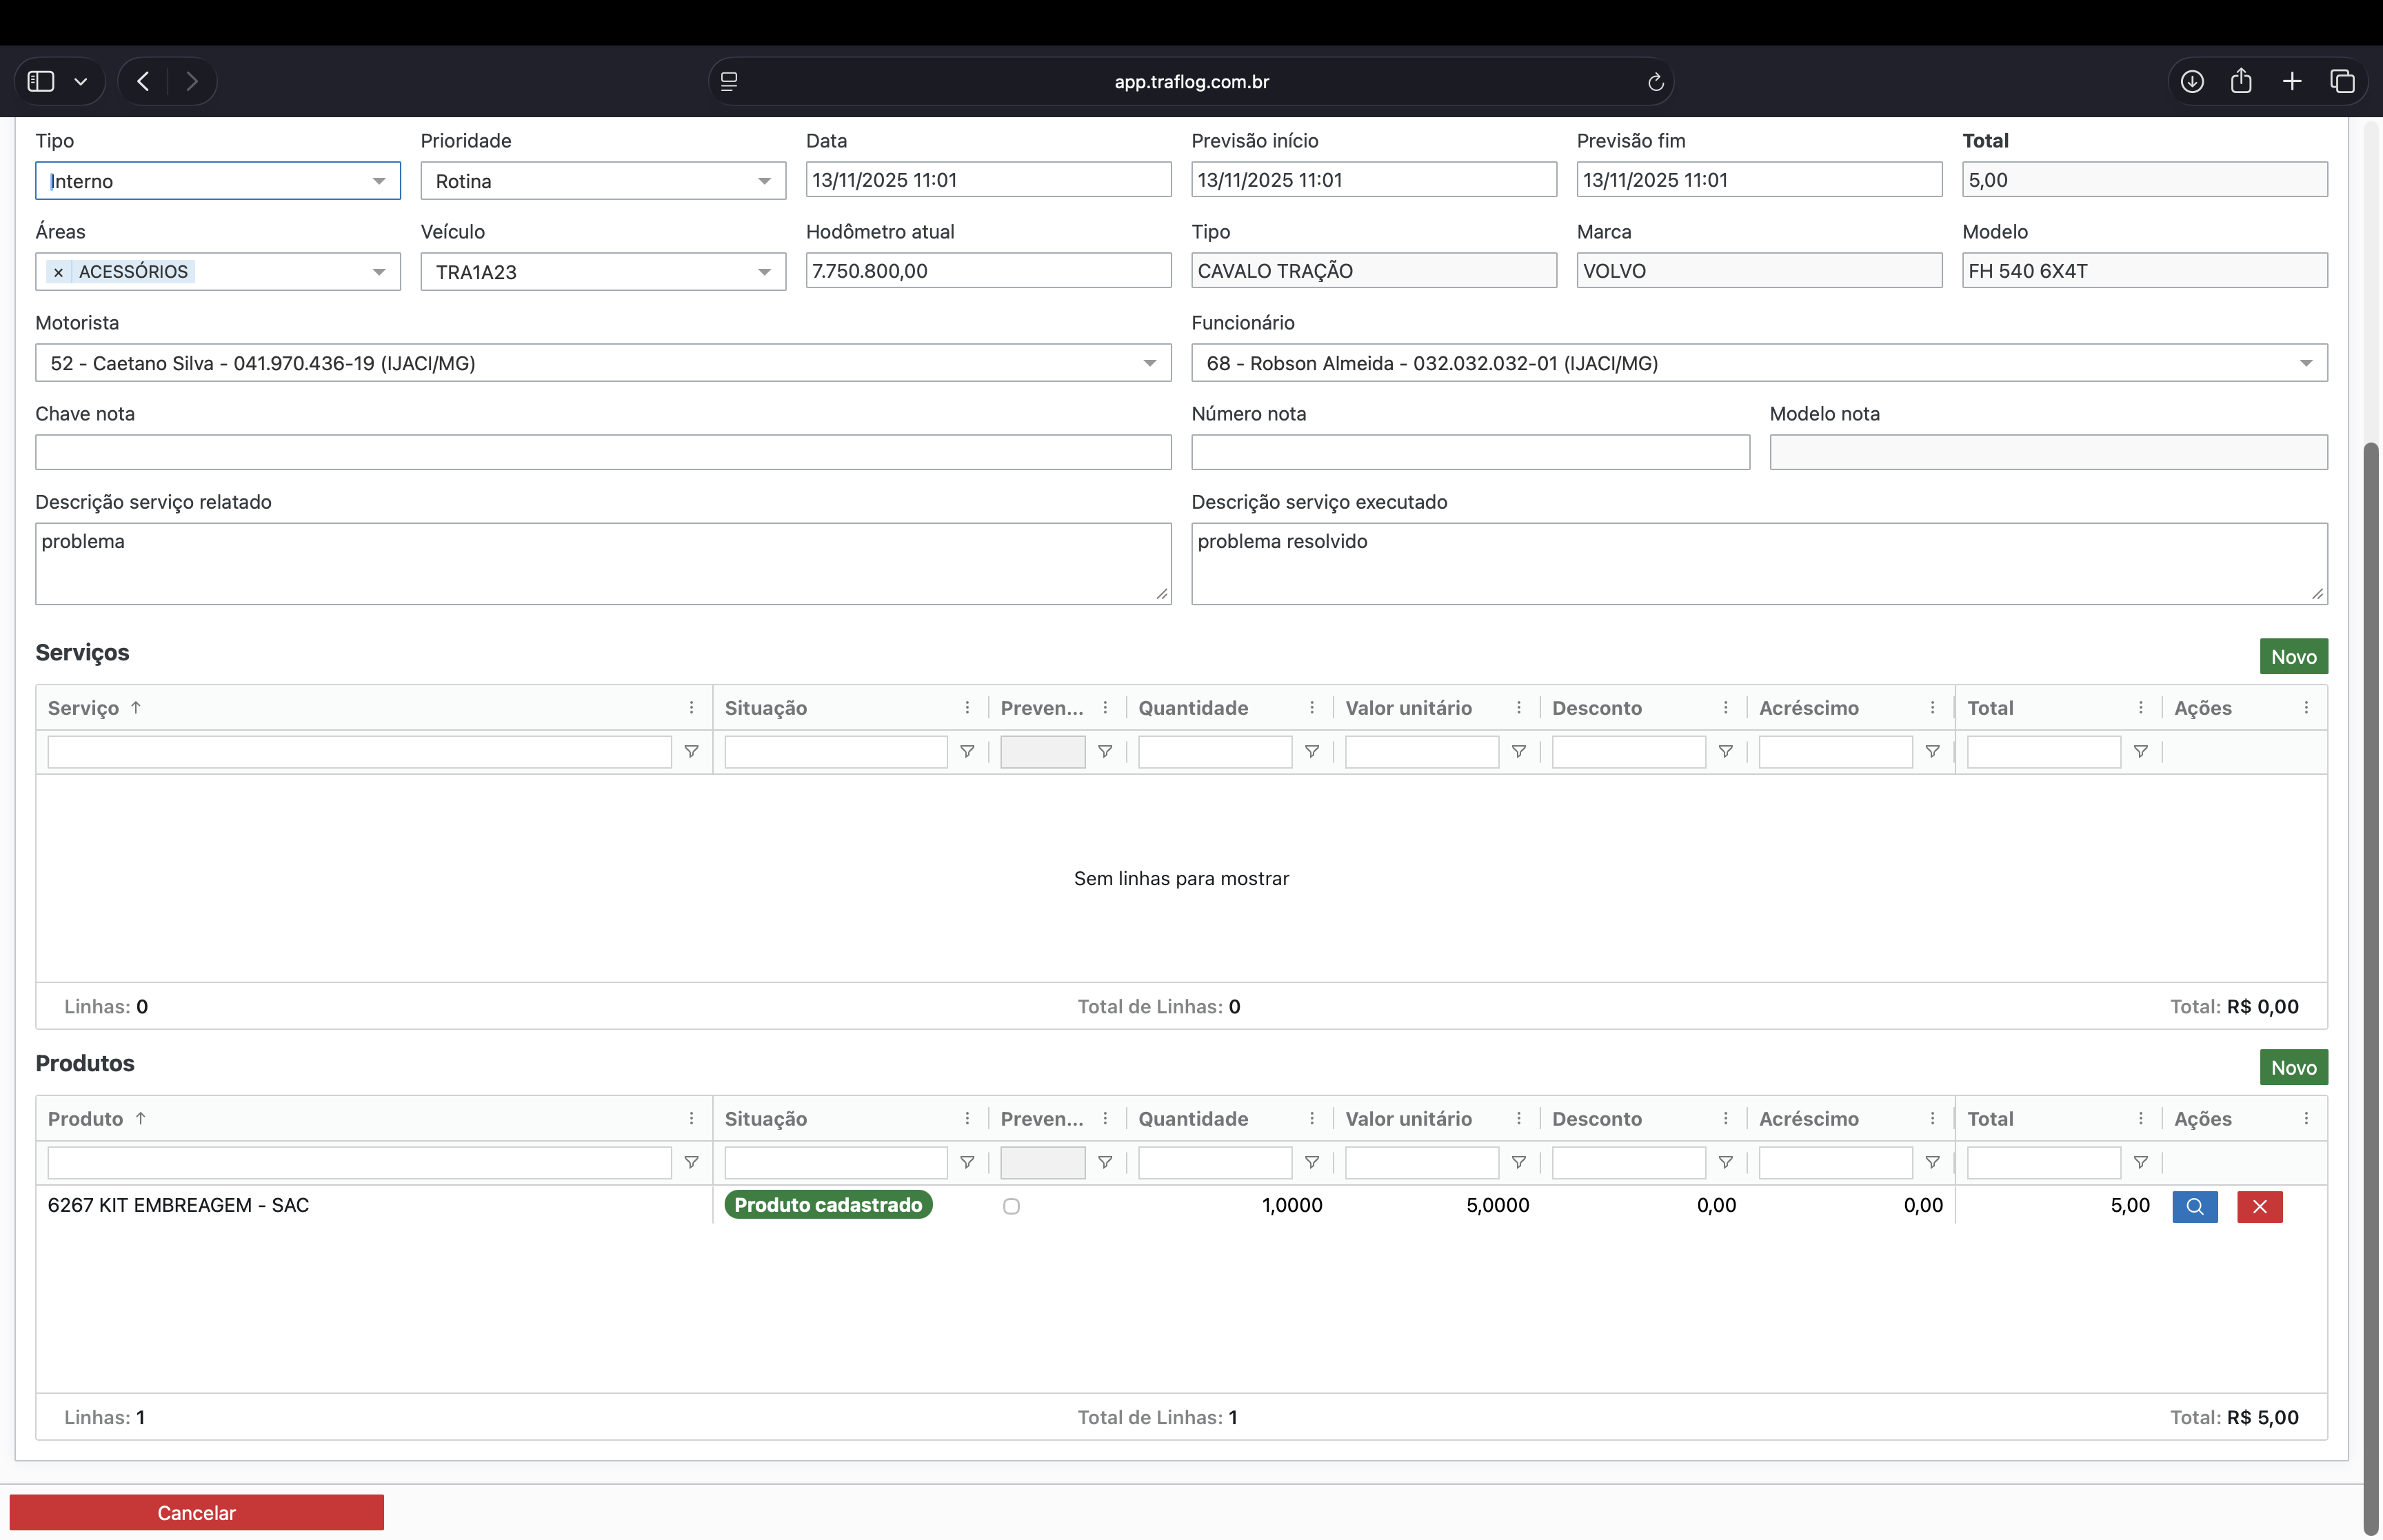Click filter icon in Produtos Quantidade column
This screenshot has width=2383, height=1540.
pyautogui.click(x=1311, y=1162)
